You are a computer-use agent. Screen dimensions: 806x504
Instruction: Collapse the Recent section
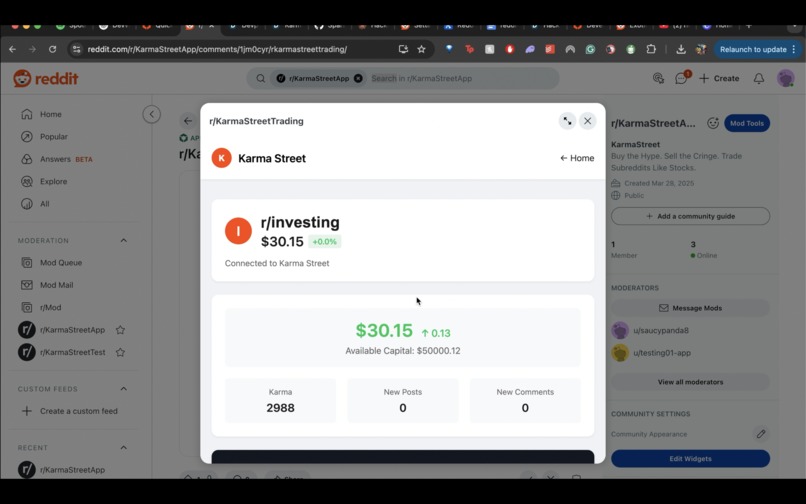pyautogui.click(x=123, y=447)
